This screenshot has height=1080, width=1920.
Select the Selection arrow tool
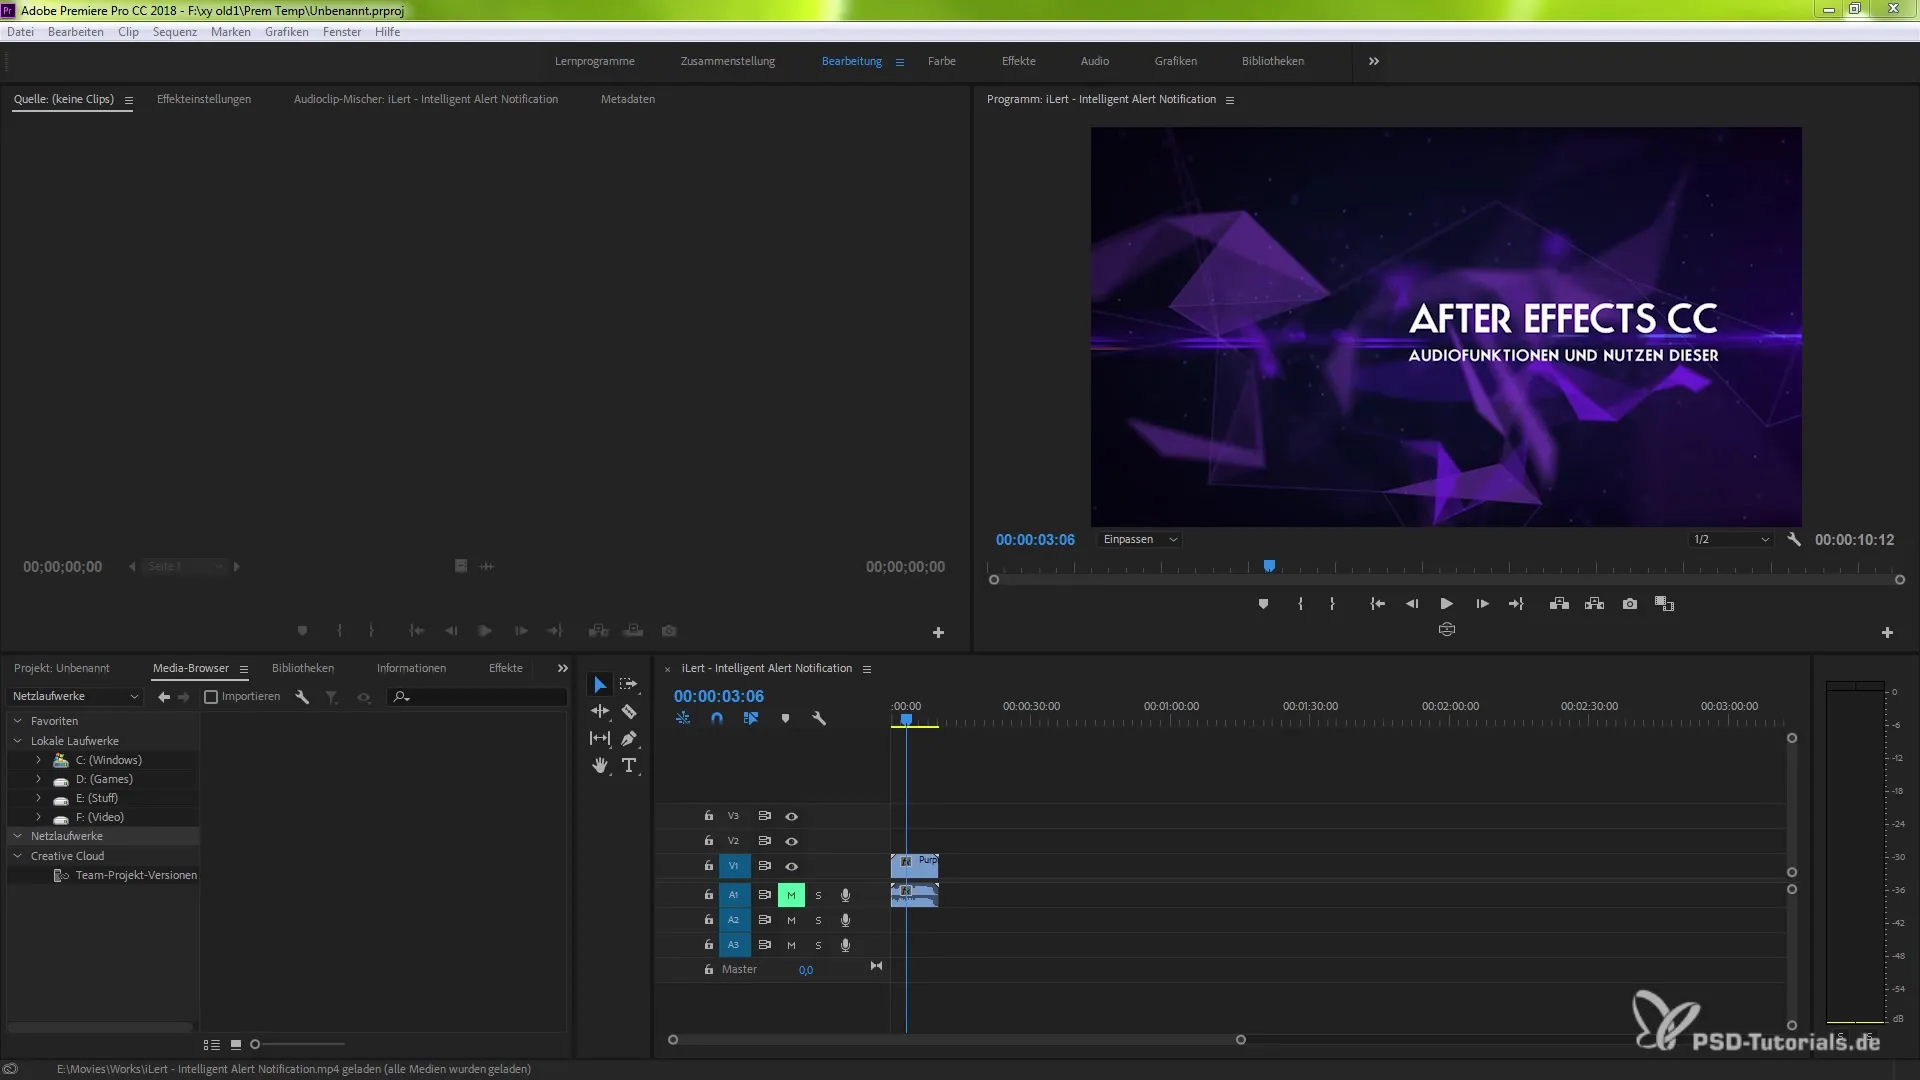pyautogui.click(x=600, y=685)
